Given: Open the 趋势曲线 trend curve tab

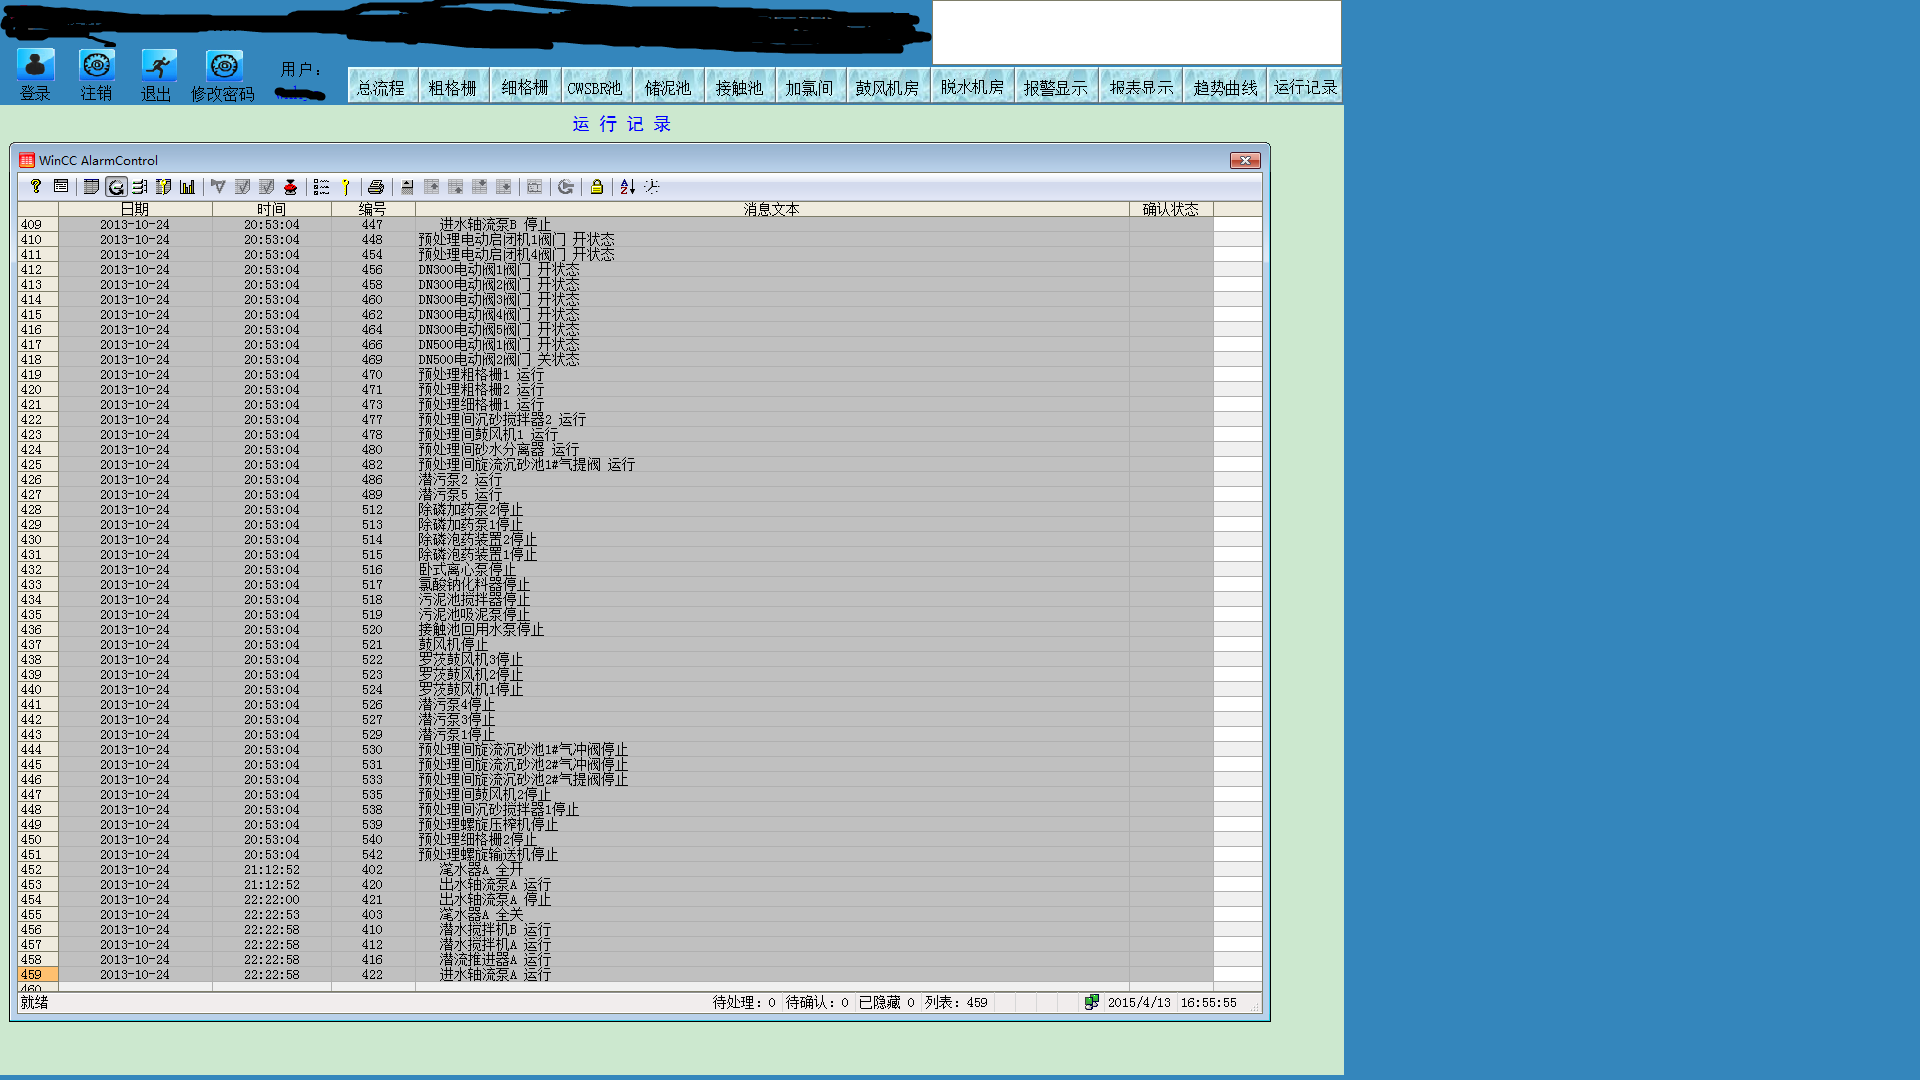Looking at the screenshot, I should 1225,88.
